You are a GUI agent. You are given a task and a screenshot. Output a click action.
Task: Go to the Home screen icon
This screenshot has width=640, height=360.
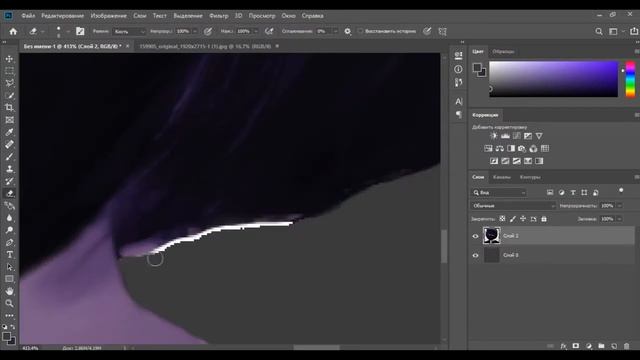click(x=13, y=31)
